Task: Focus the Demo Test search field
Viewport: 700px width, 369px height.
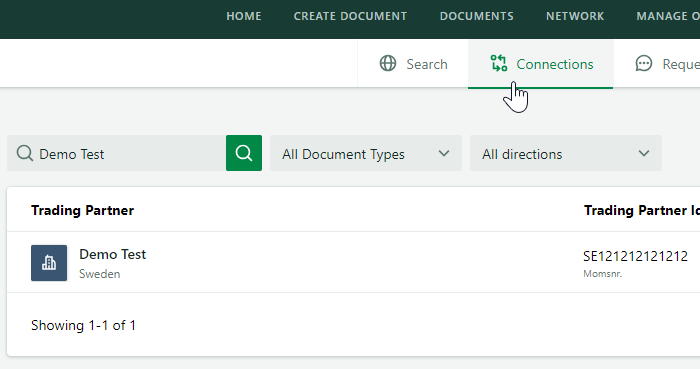Action: click(116, 153)
